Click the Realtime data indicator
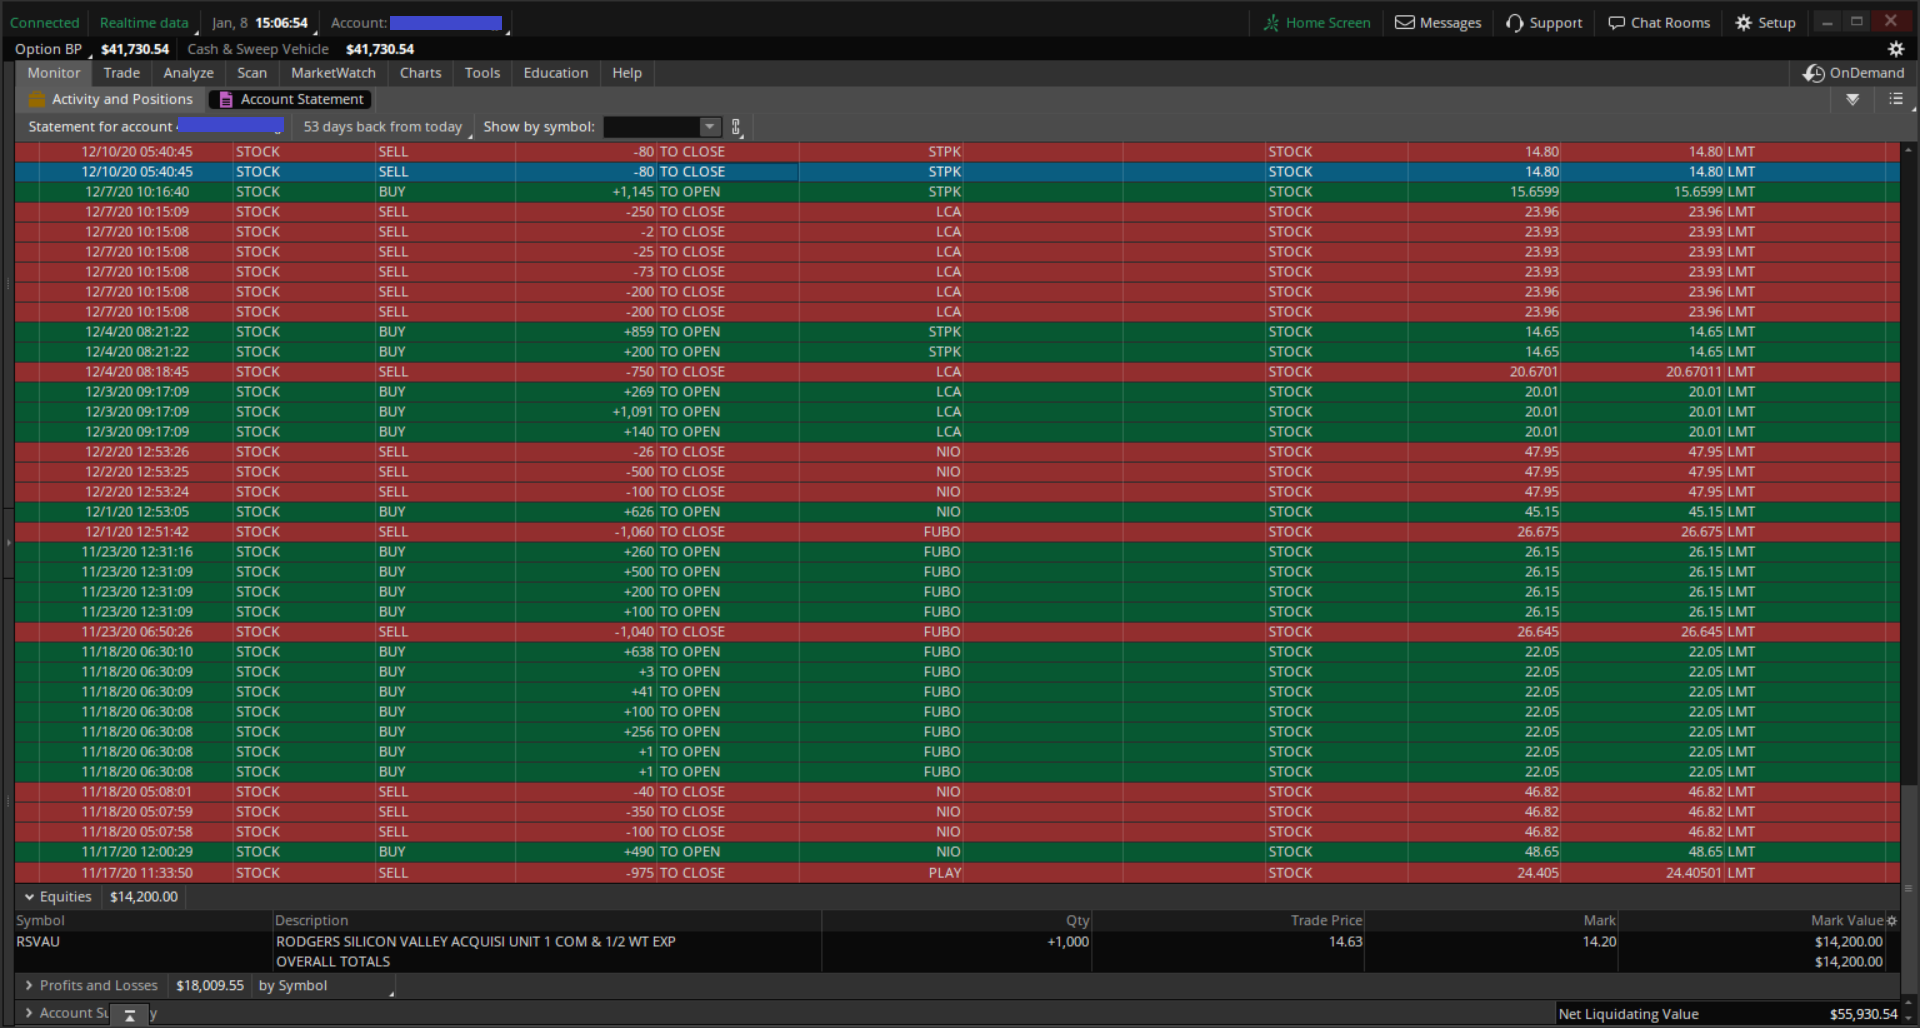This screenshot has height=1028, width=1920. [144, 22]
